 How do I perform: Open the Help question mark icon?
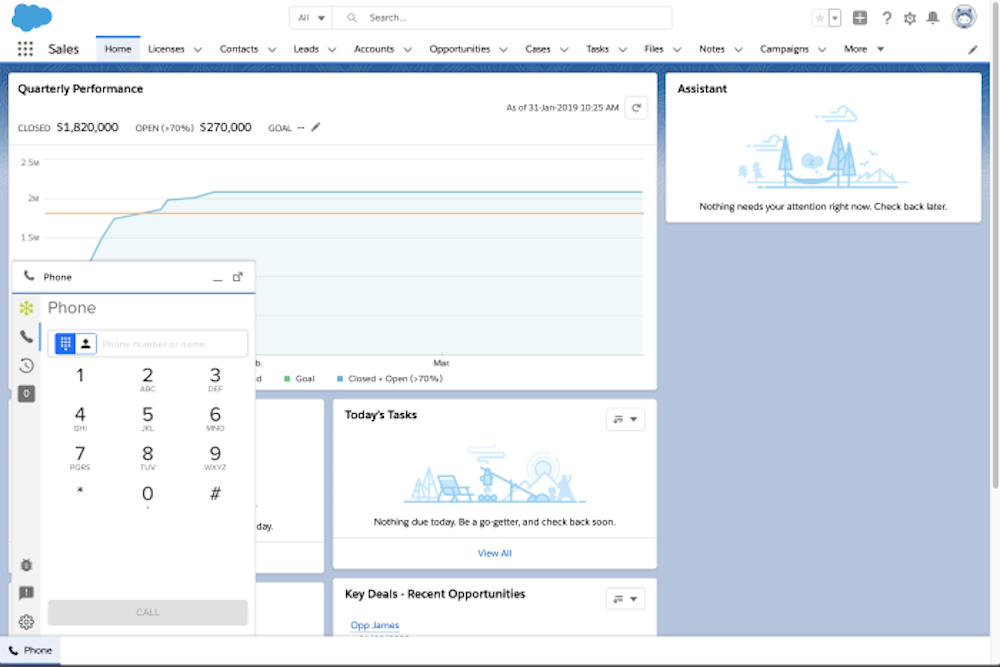886,18
